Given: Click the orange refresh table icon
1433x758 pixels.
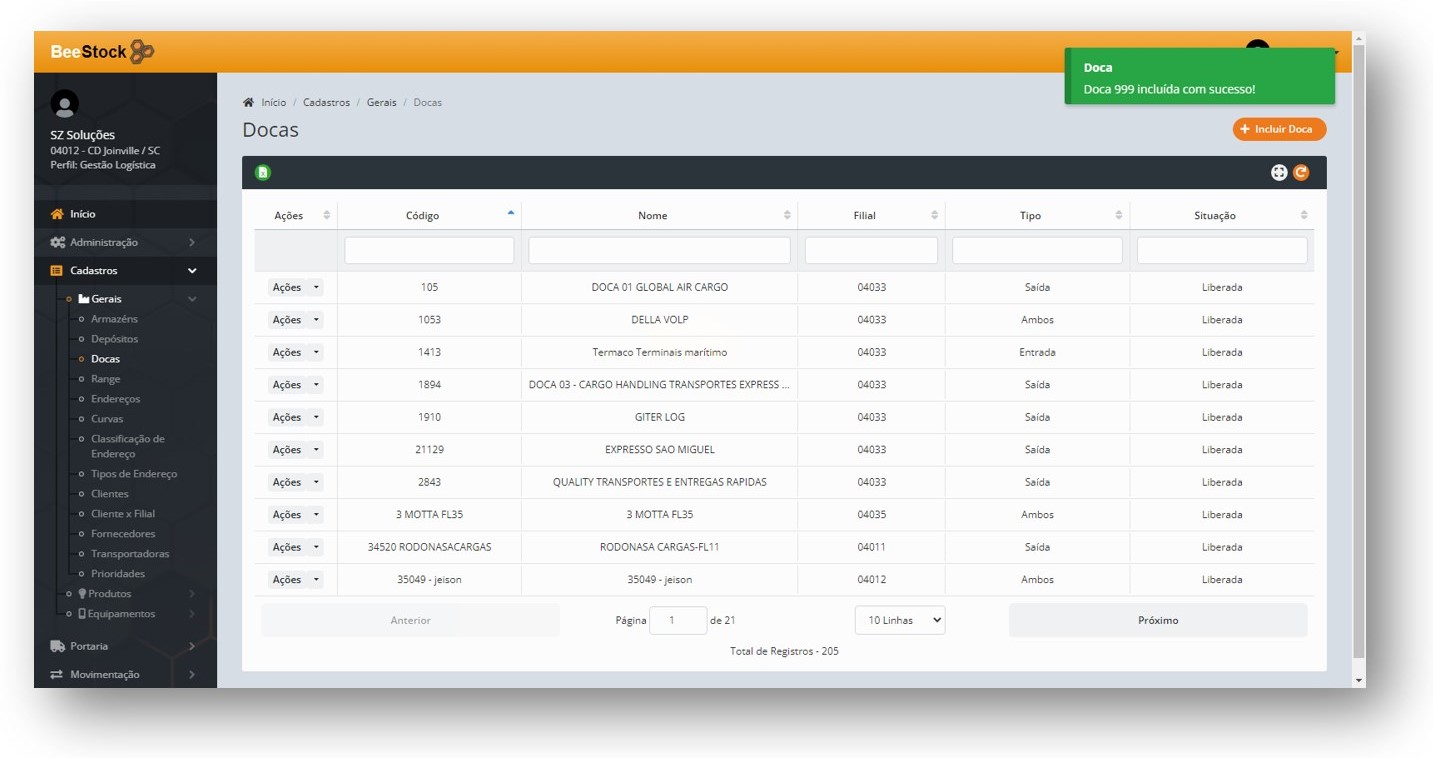Looking at the screenshot, I should pos(1301,172).
